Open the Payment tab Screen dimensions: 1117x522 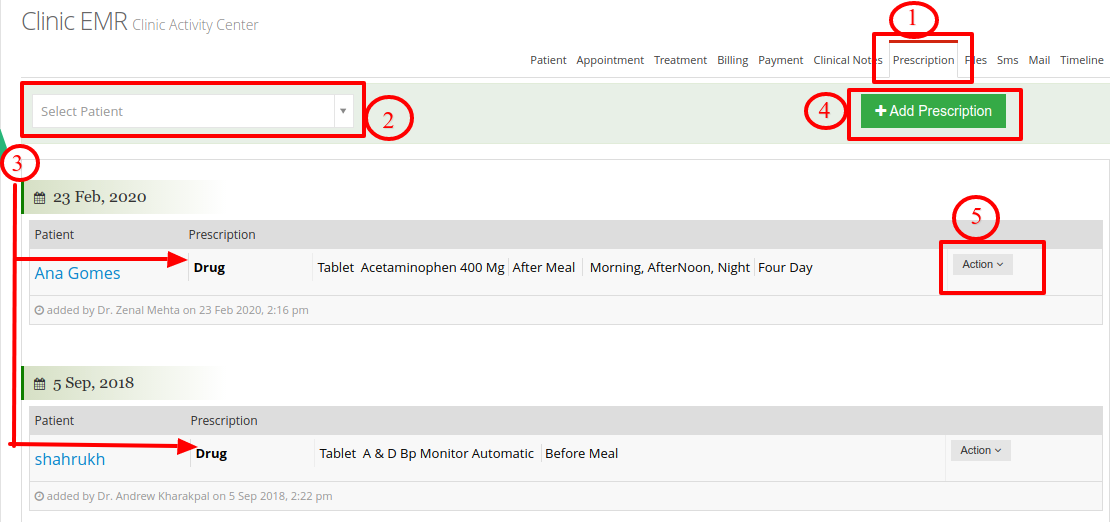pos(781,61)
